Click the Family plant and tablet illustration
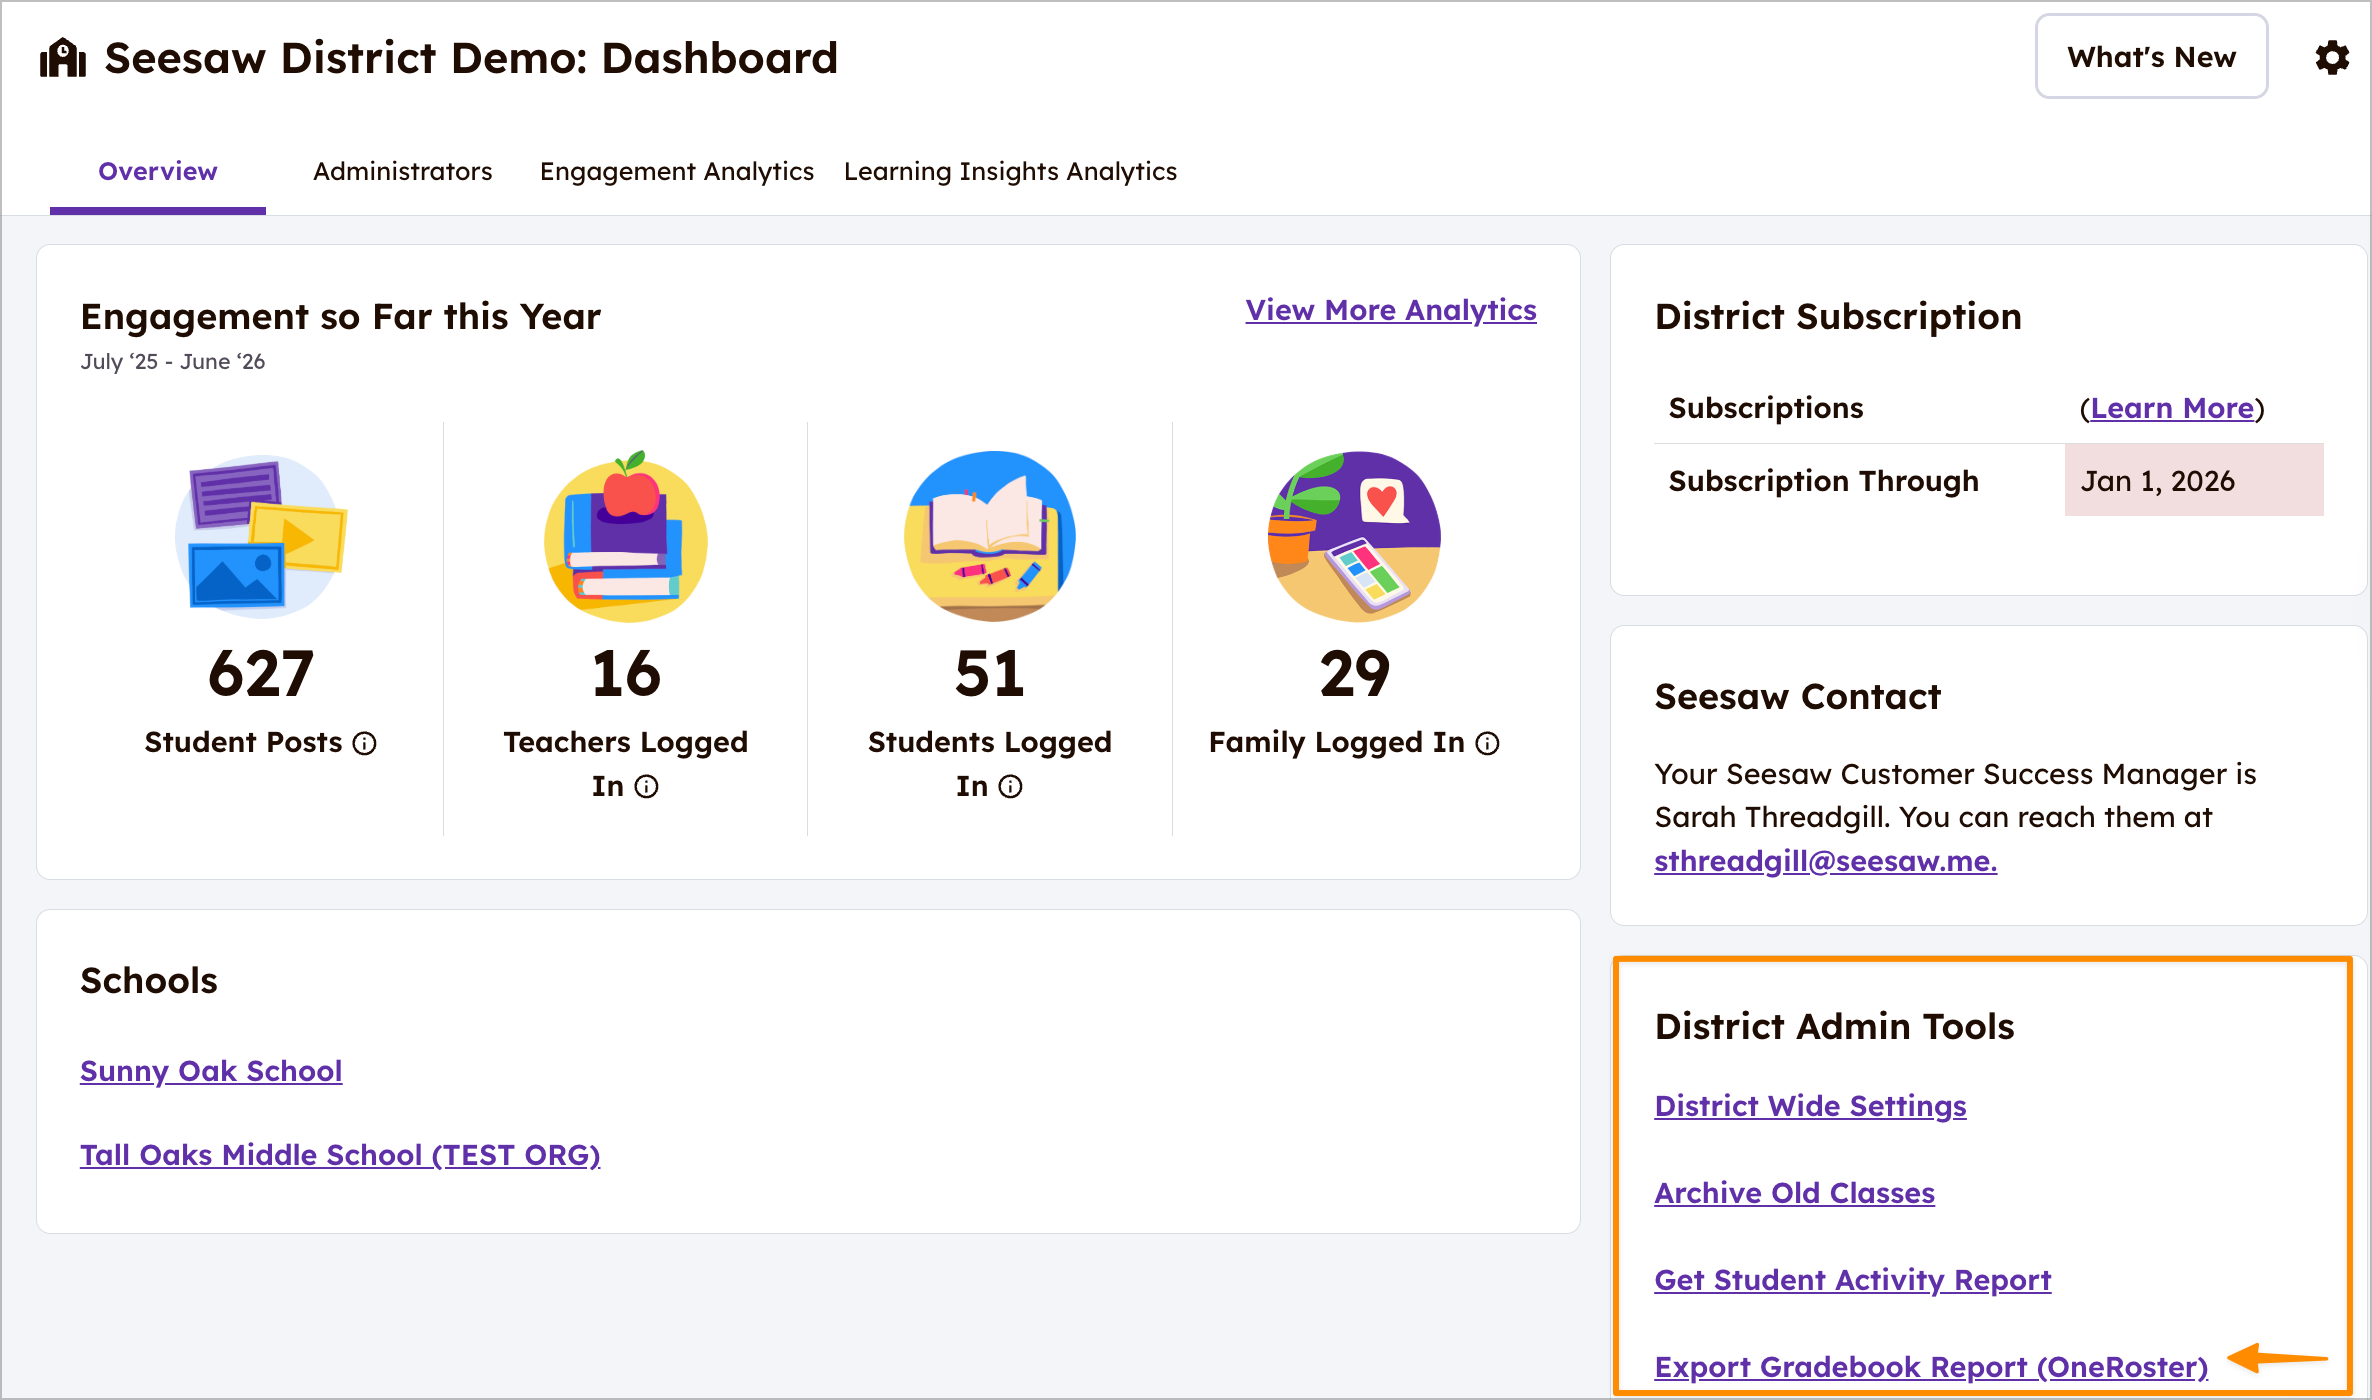Screen dimensions: 2372x1400 click(1354, 536)
